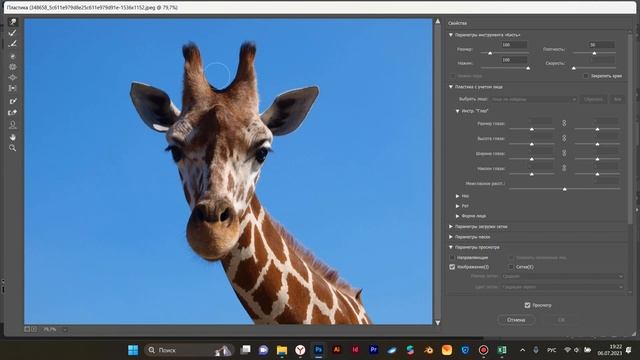The image size is (640, 360).
Task: Toggle link icon for eye width sliders
Action: tap(564, 153)
